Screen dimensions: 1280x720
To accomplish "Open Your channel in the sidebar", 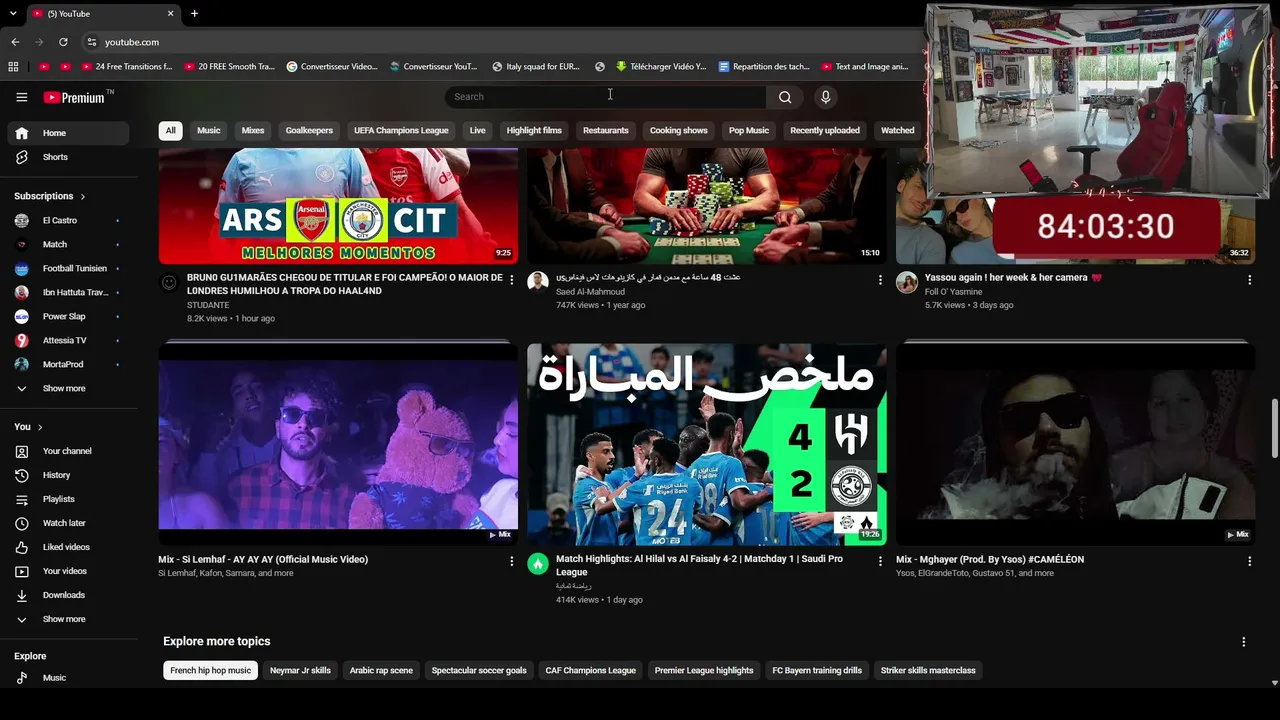I will coord(68,451).
